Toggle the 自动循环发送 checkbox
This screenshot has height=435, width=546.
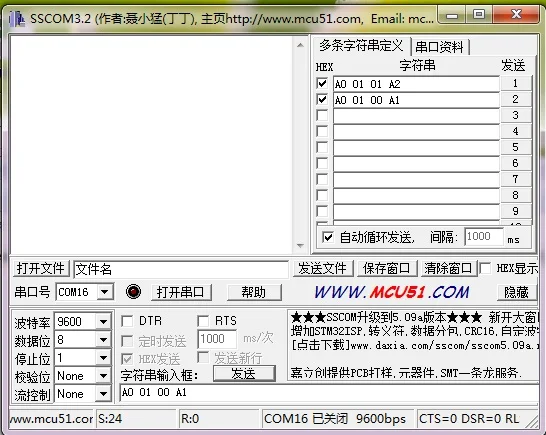click(328, 238)
